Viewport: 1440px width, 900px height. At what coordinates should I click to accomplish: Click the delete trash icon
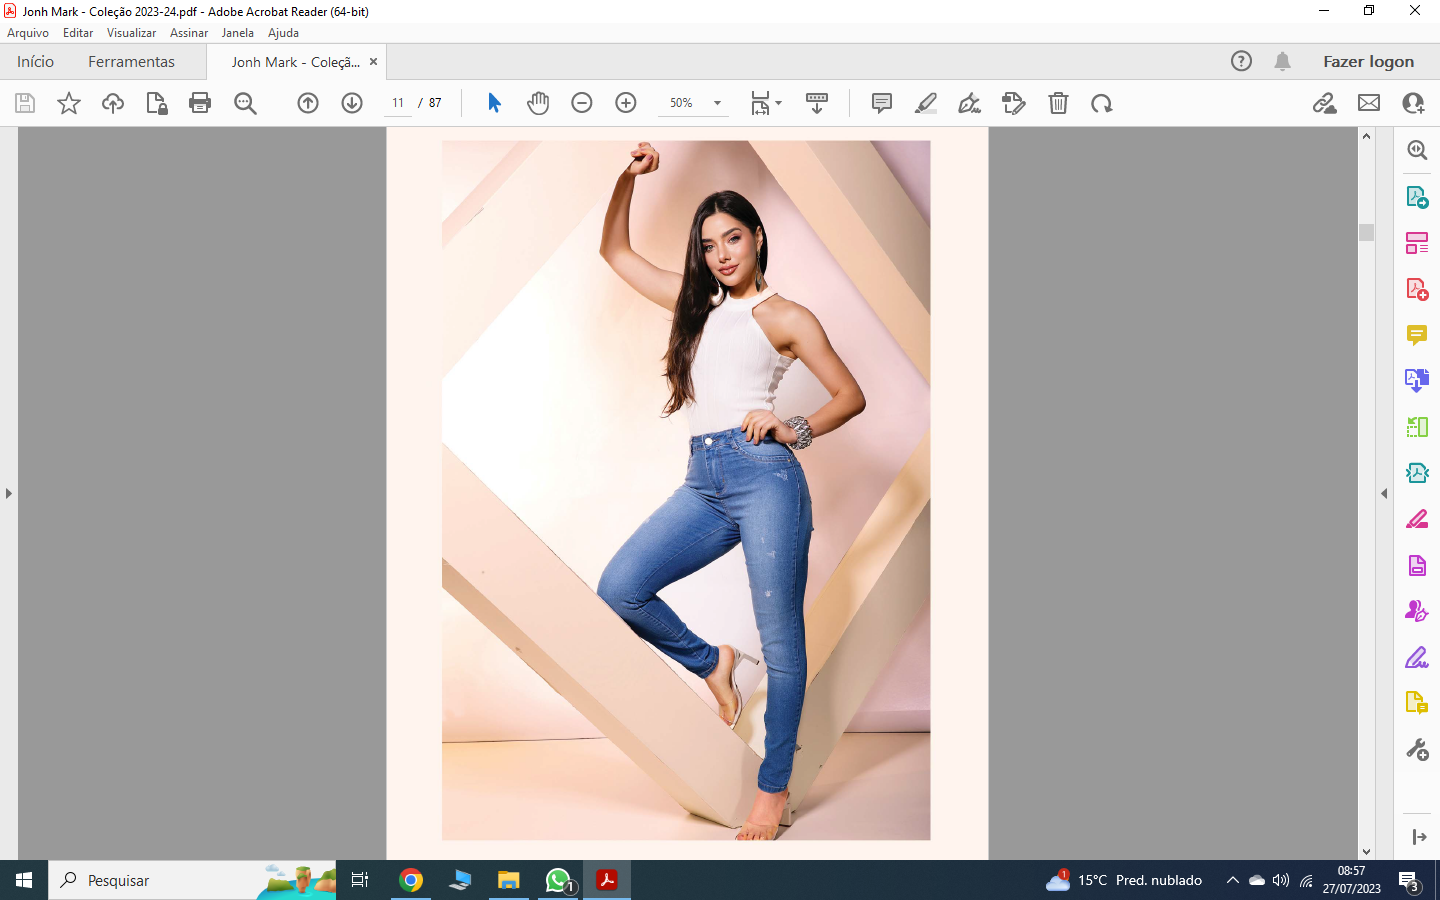(x=1058, y=103)
